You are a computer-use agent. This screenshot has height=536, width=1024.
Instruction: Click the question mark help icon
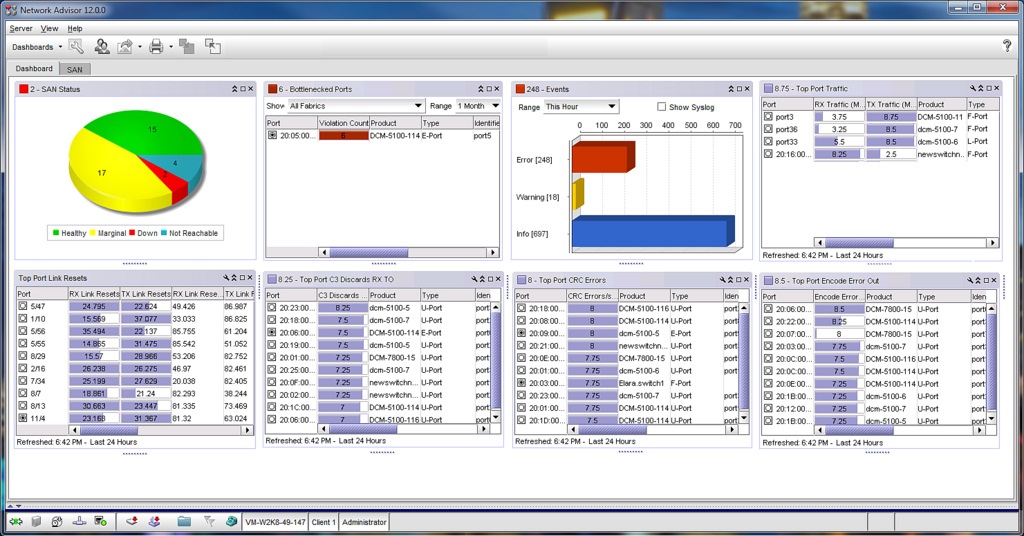pos(1006,46)
